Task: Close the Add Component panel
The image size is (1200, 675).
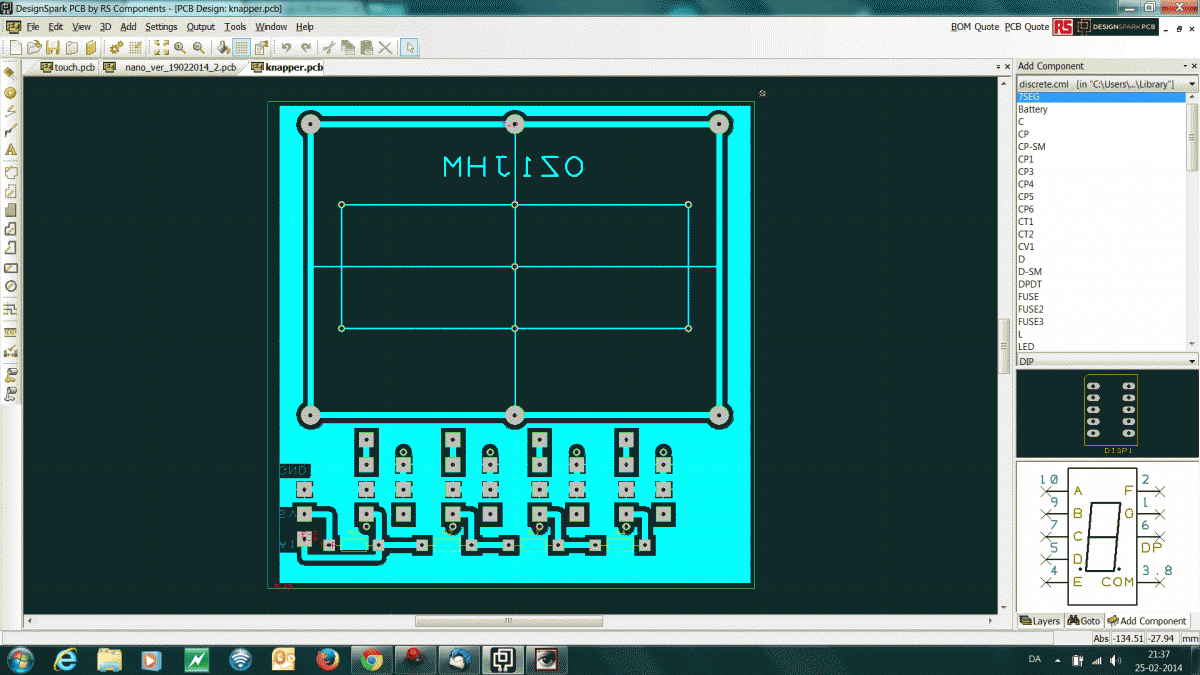Action: (x=1193, y=66)
